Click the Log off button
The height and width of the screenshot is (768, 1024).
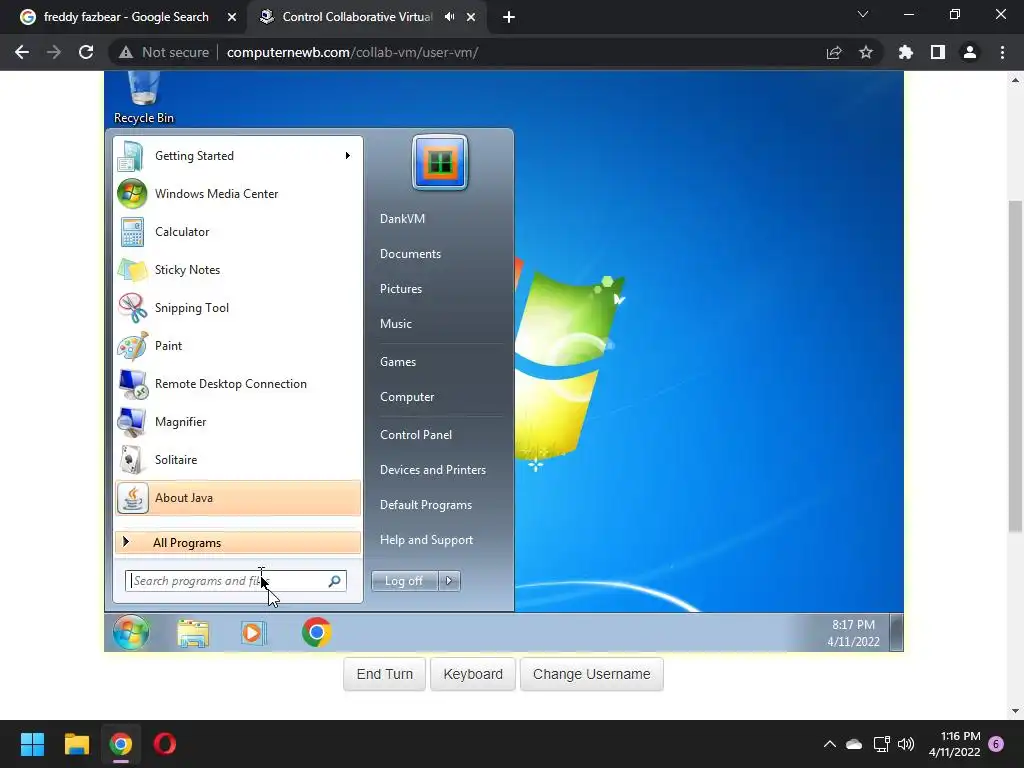point(404,581)
